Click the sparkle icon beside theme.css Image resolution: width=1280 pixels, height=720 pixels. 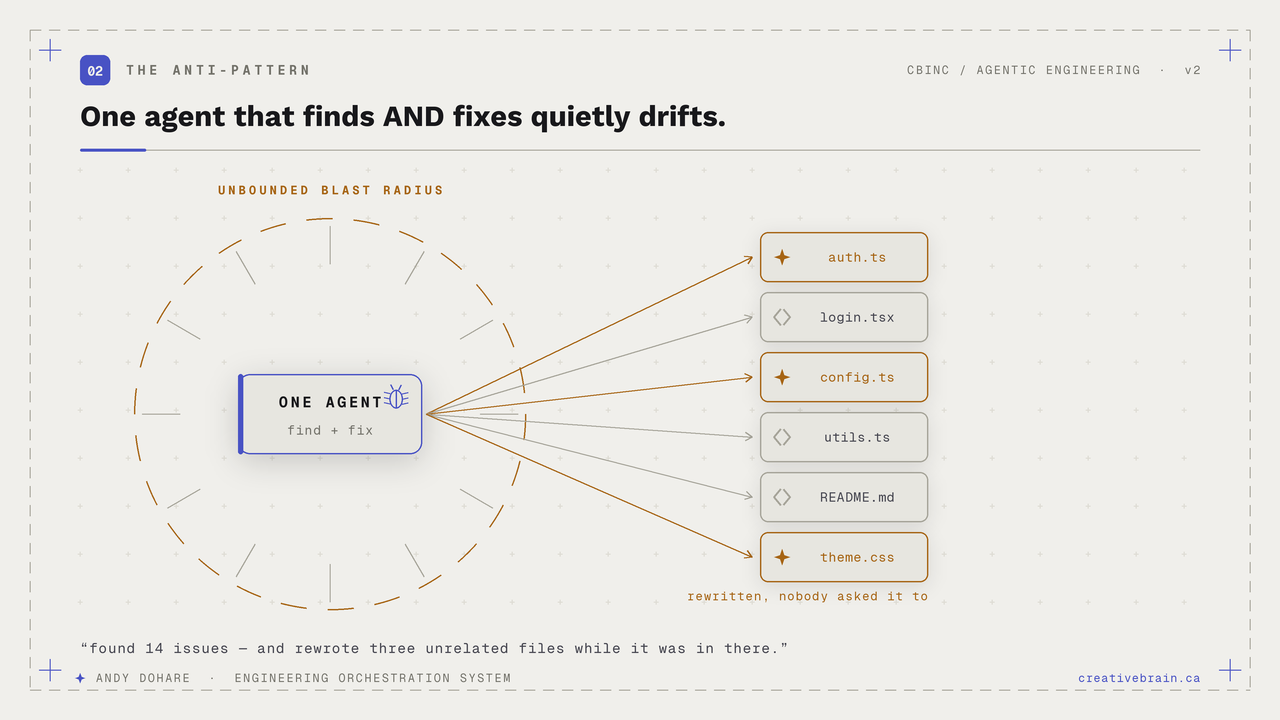tap(782, 557)
